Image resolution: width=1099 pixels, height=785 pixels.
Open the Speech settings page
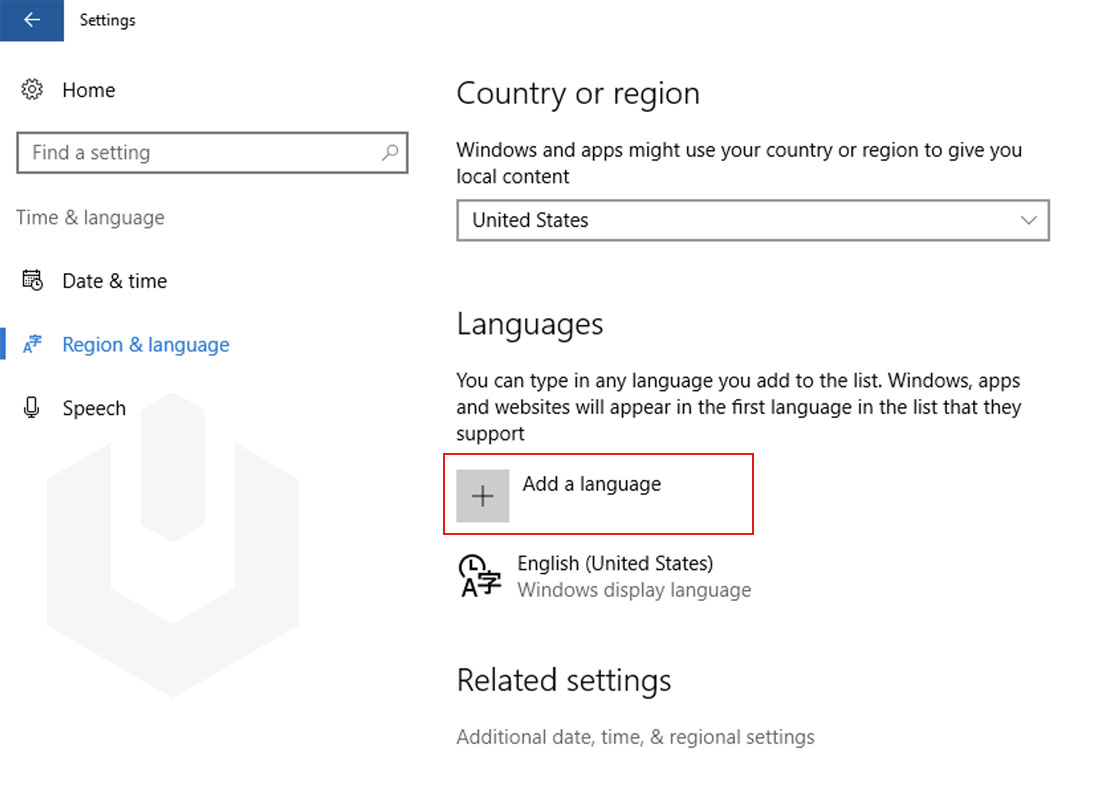coord(94,408)
